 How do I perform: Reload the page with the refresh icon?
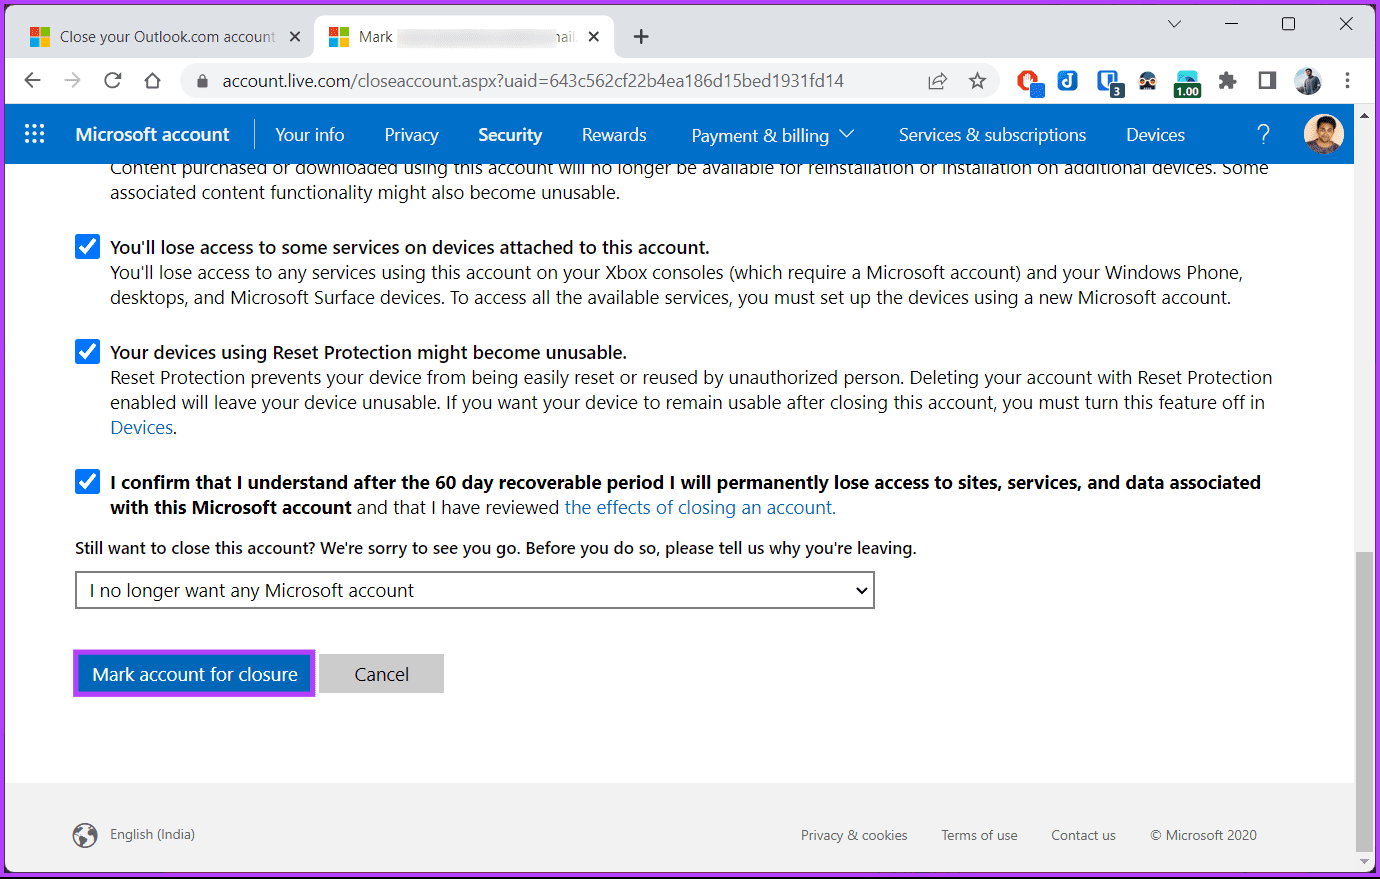click(112, 81)
